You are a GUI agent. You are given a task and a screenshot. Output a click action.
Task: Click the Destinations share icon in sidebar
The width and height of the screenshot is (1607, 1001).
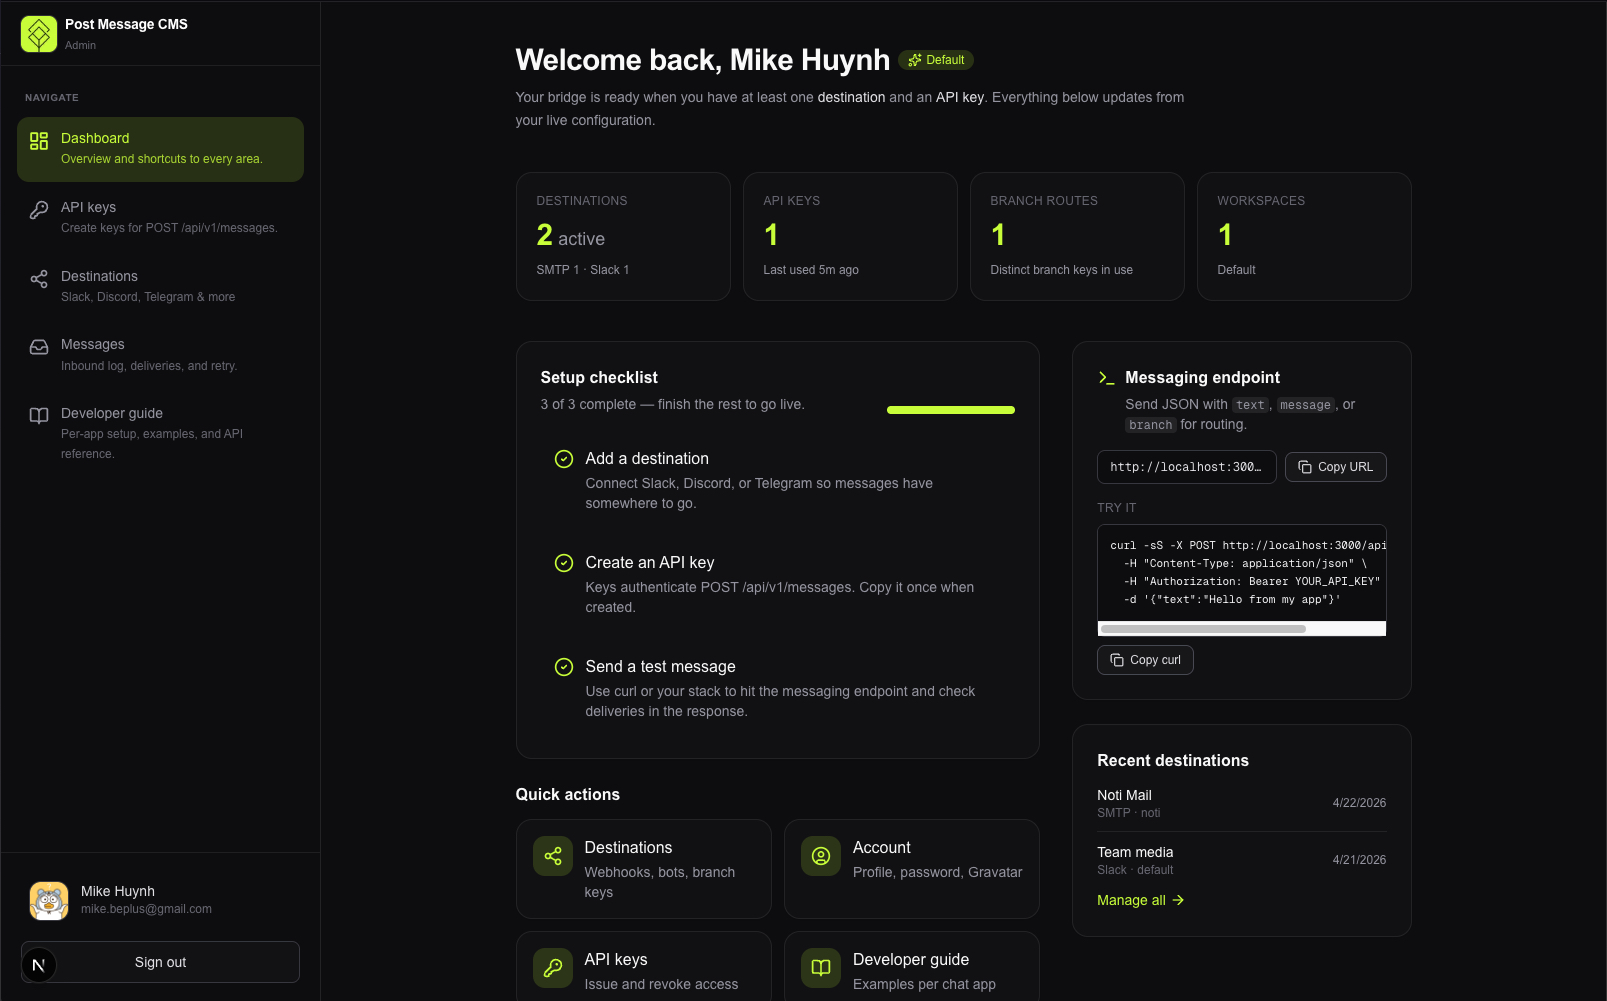click(39, 279)
